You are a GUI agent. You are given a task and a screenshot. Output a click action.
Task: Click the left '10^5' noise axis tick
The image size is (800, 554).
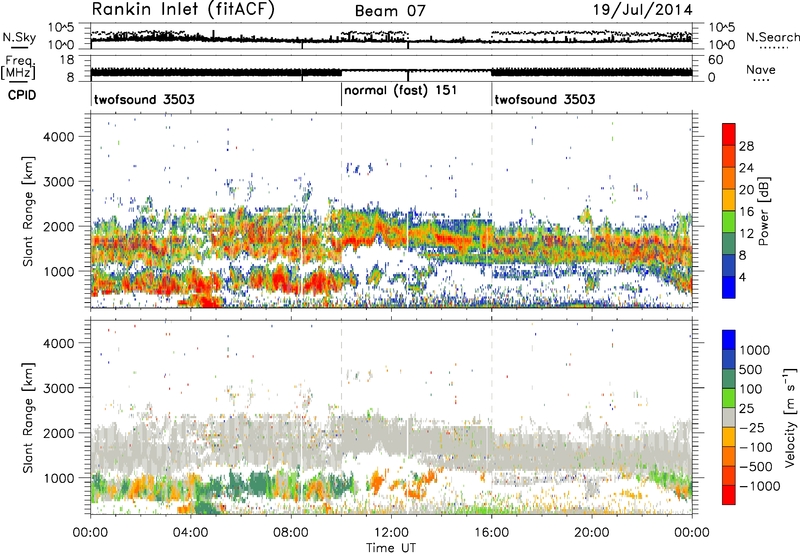[62, 27]
